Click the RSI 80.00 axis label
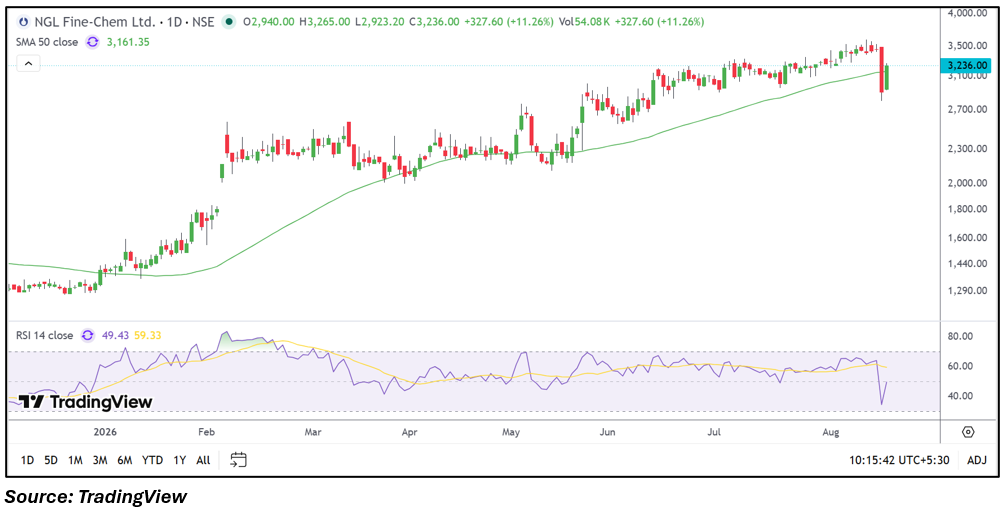The width and height of the screenshot is (1006, 511). pyautogui.click(x=959, y=336)
